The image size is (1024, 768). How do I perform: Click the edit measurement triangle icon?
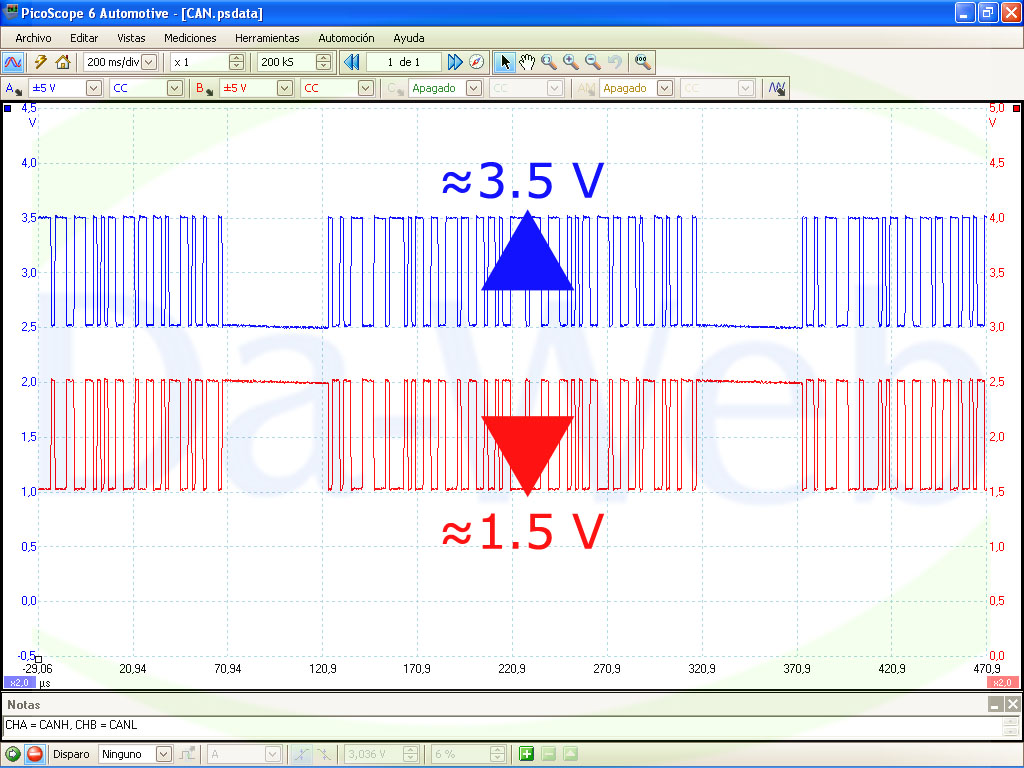point(570,754)
